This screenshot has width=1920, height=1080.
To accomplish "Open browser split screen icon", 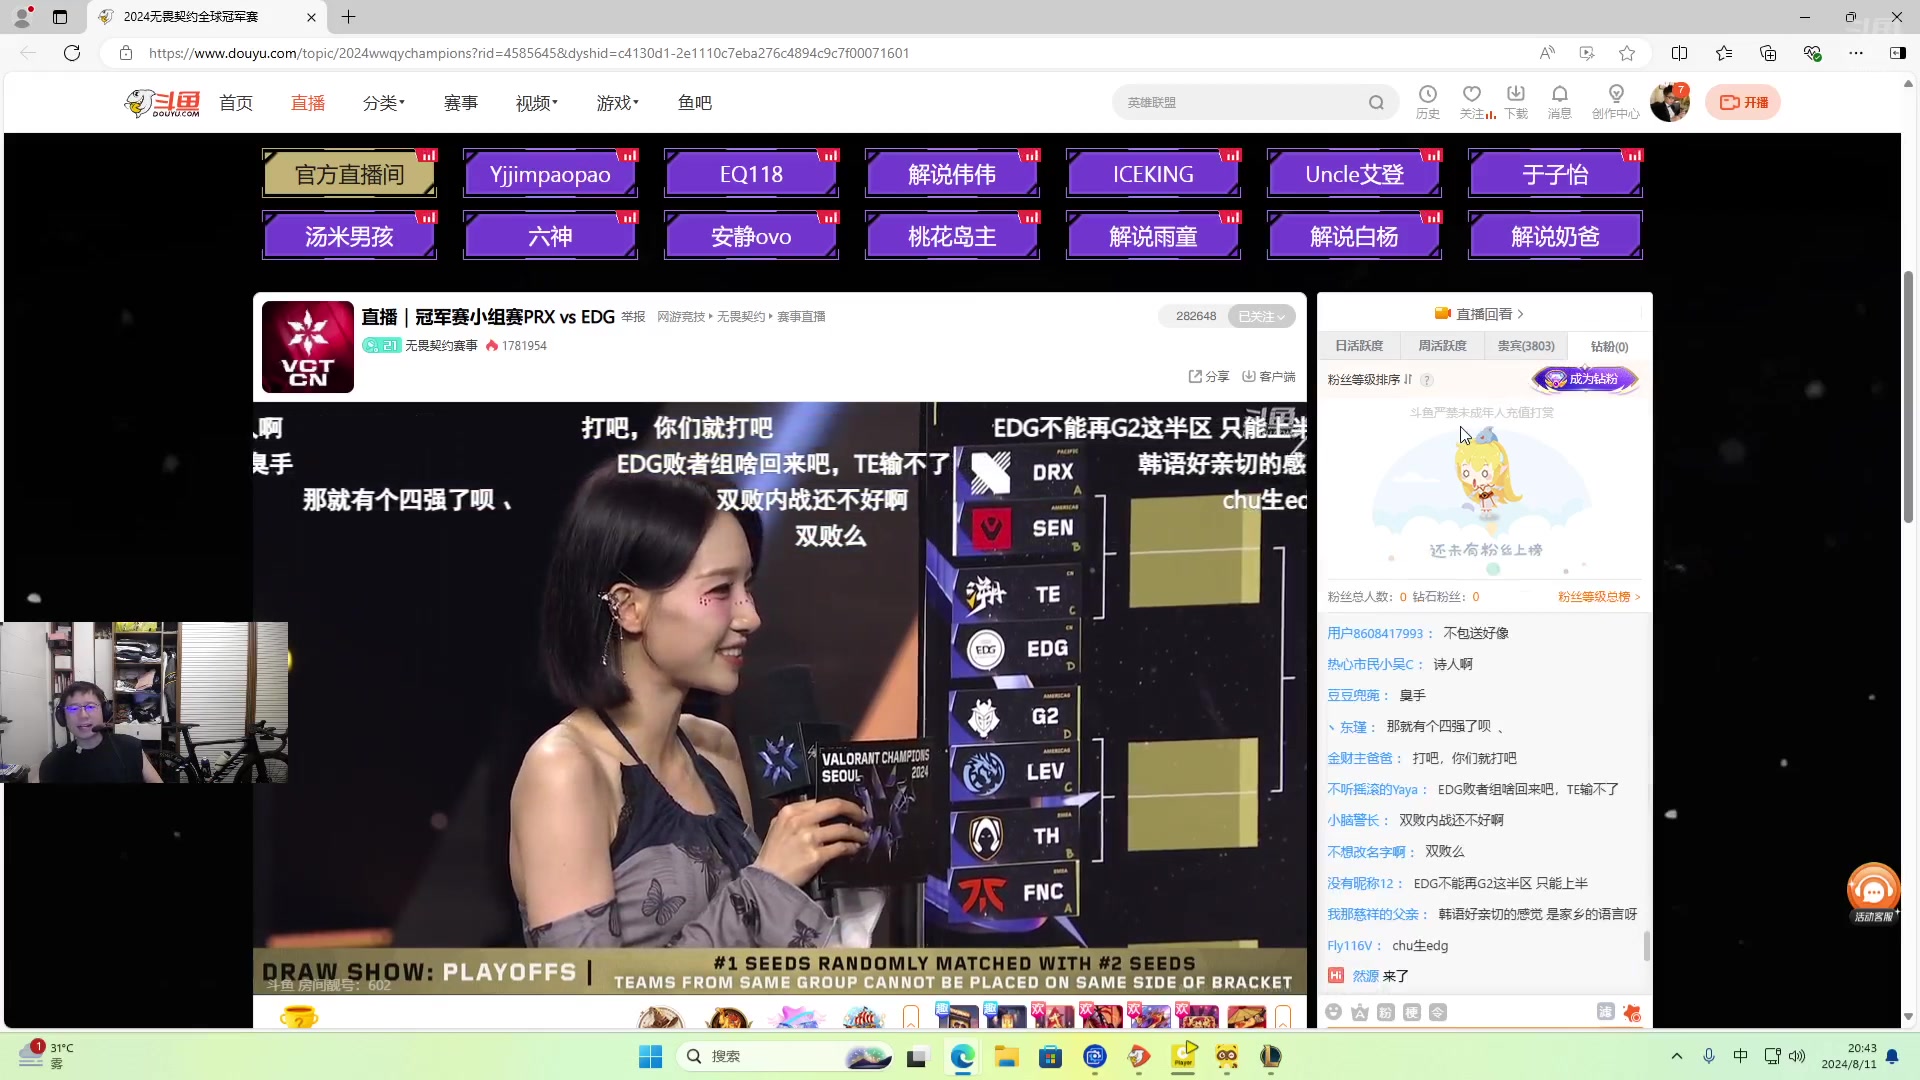I will [1679, 53].
